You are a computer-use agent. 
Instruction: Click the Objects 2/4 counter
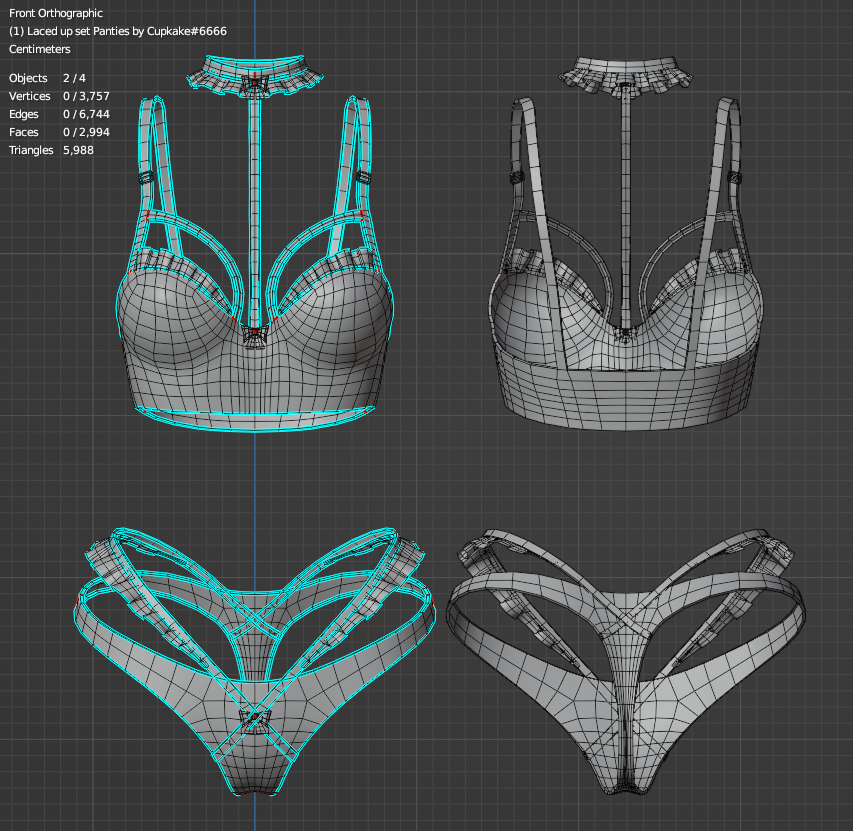[43, 78]
